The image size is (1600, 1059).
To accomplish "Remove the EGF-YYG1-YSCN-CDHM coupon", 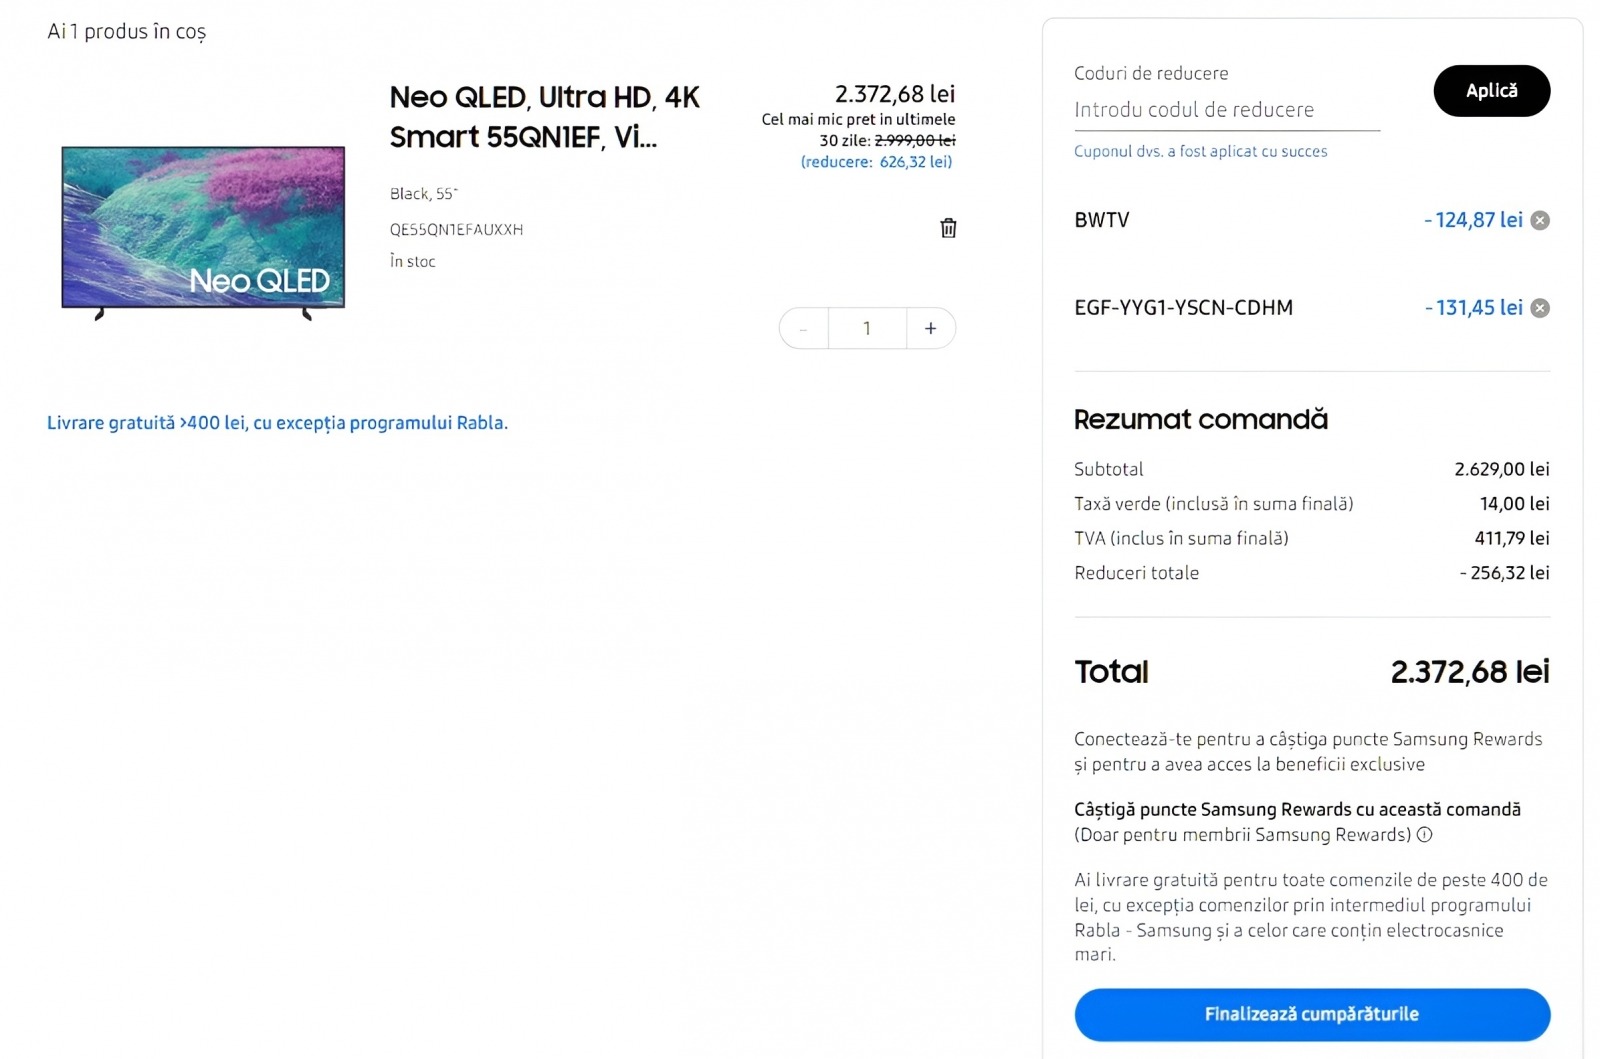I will coord(1540,308).
